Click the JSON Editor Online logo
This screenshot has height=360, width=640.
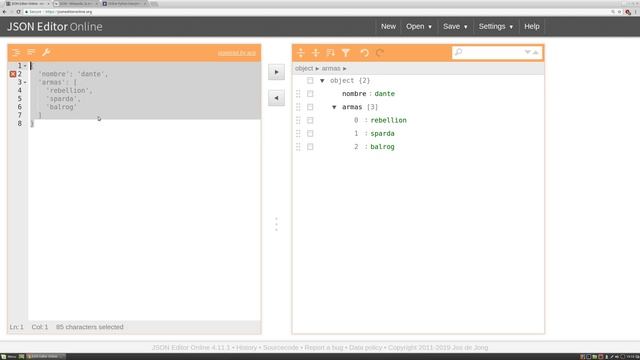tap(55, 27)
